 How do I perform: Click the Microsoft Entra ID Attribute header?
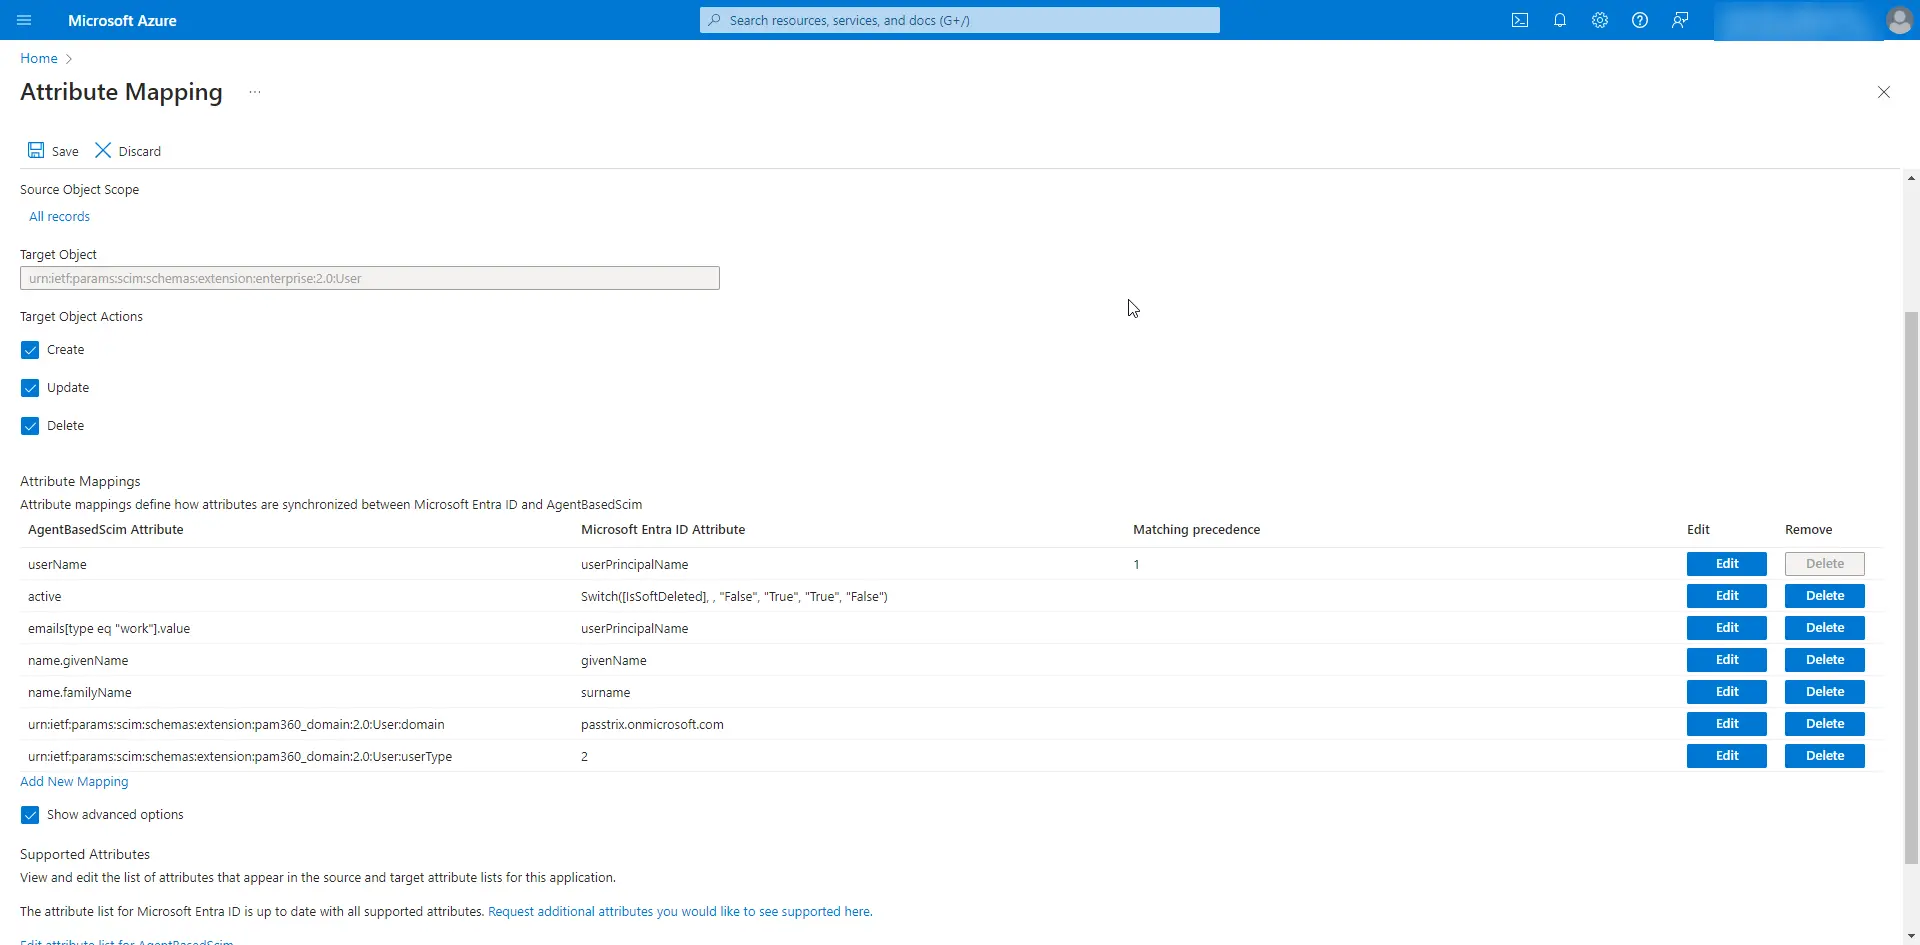pos(663,530)
